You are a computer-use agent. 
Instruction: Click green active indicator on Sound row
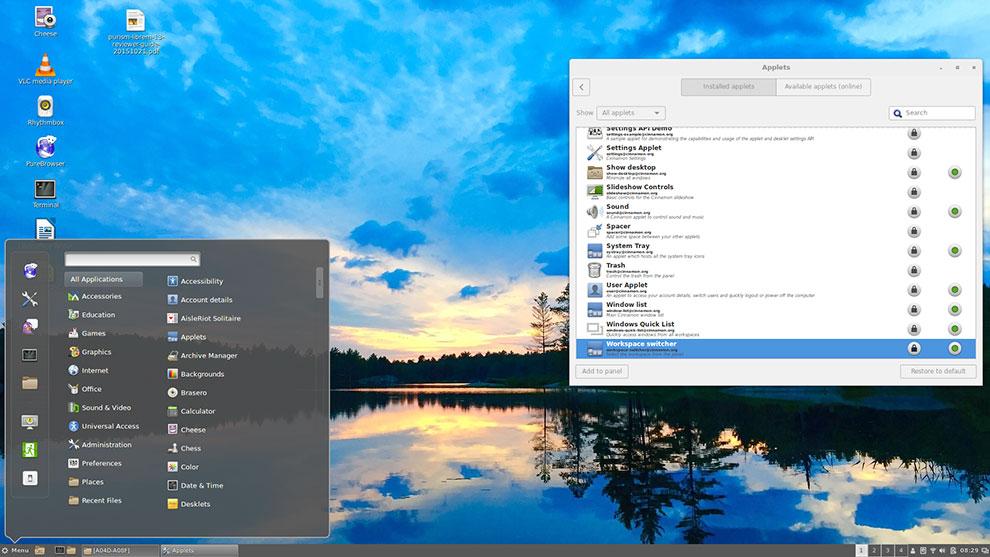tap(955, 212)
